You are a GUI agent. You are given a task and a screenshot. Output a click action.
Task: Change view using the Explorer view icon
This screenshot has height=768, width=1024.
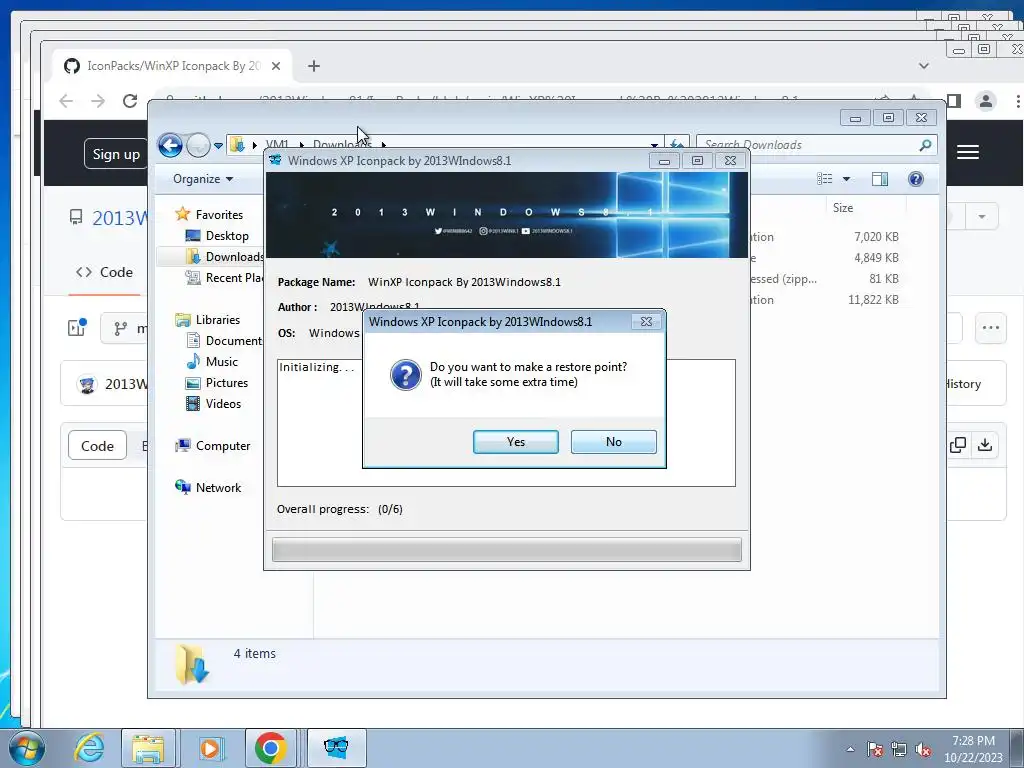pos(825,179)
